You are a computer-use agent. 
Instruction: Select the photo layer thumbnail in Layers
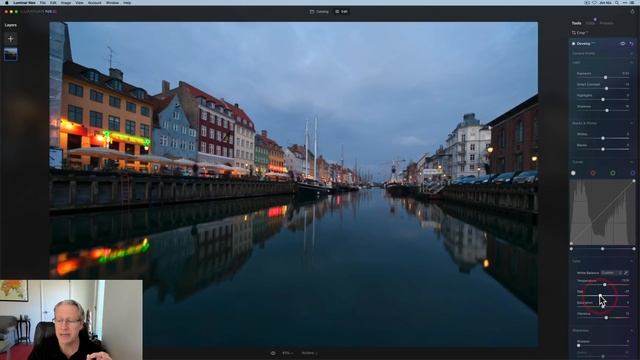pos(11,54)
